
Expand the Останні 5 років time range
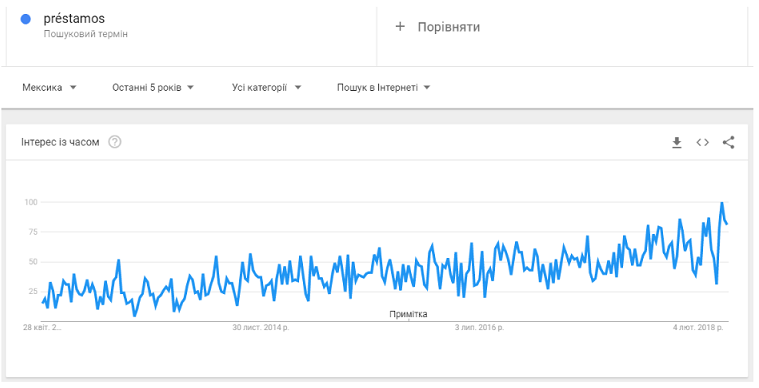coord(153,88)
